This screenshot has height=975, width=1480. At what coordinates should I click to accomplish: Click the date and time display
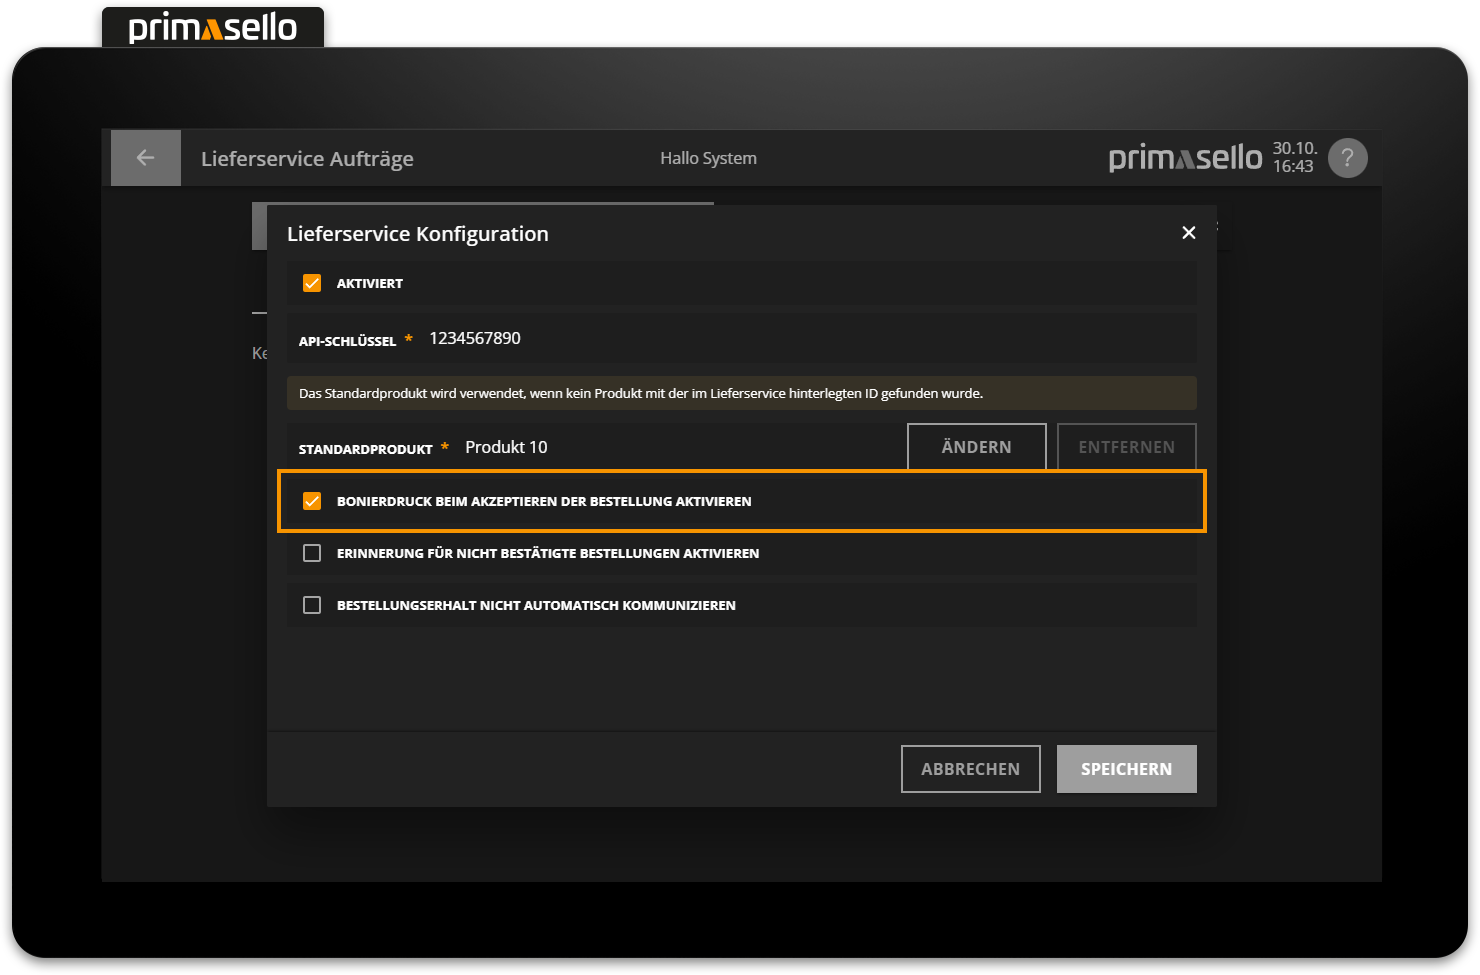pyautogui.click(x=1294, y=157)
